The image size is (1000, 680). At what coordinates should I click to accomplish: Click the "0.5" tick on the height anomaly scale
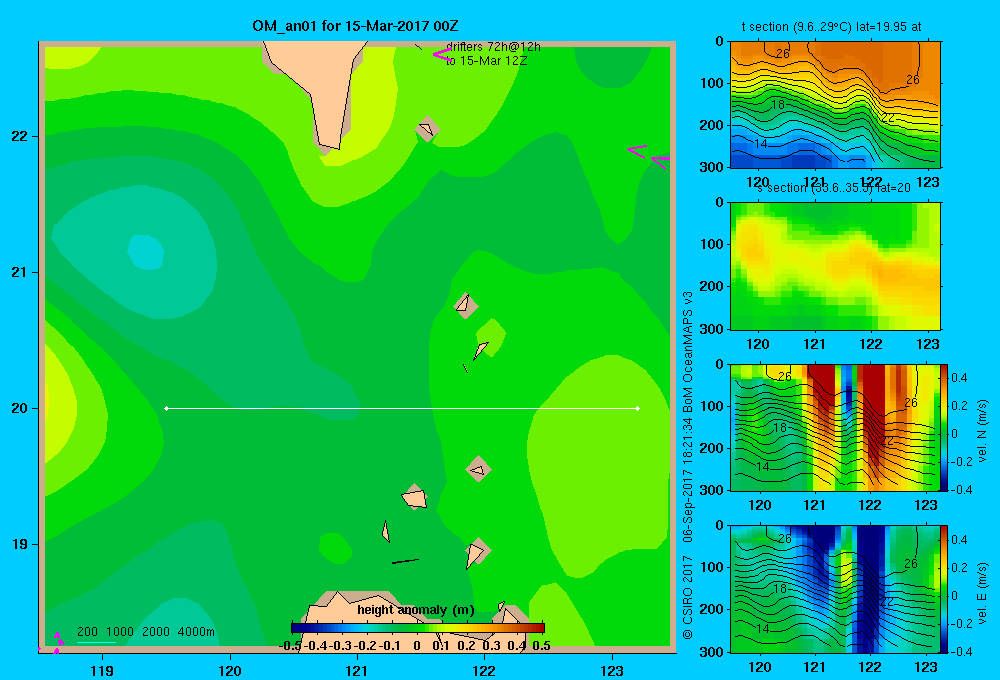(x=541, y=646)
